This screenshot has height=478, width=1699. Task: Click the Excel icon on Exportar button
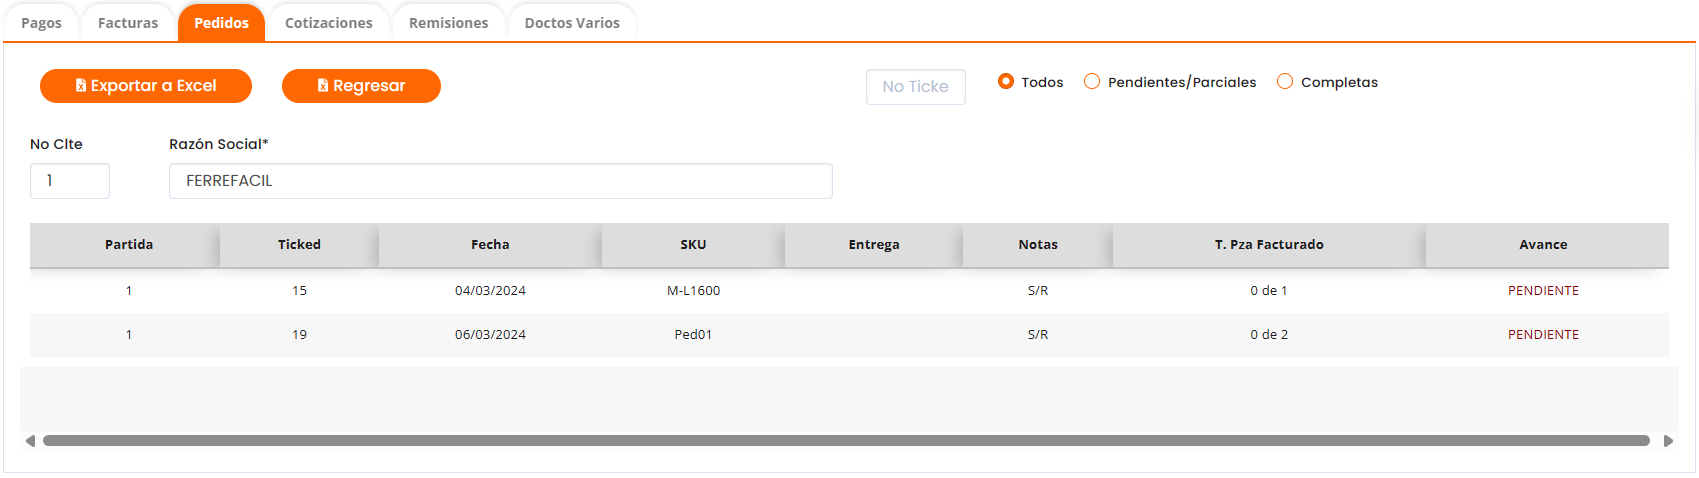81,86
